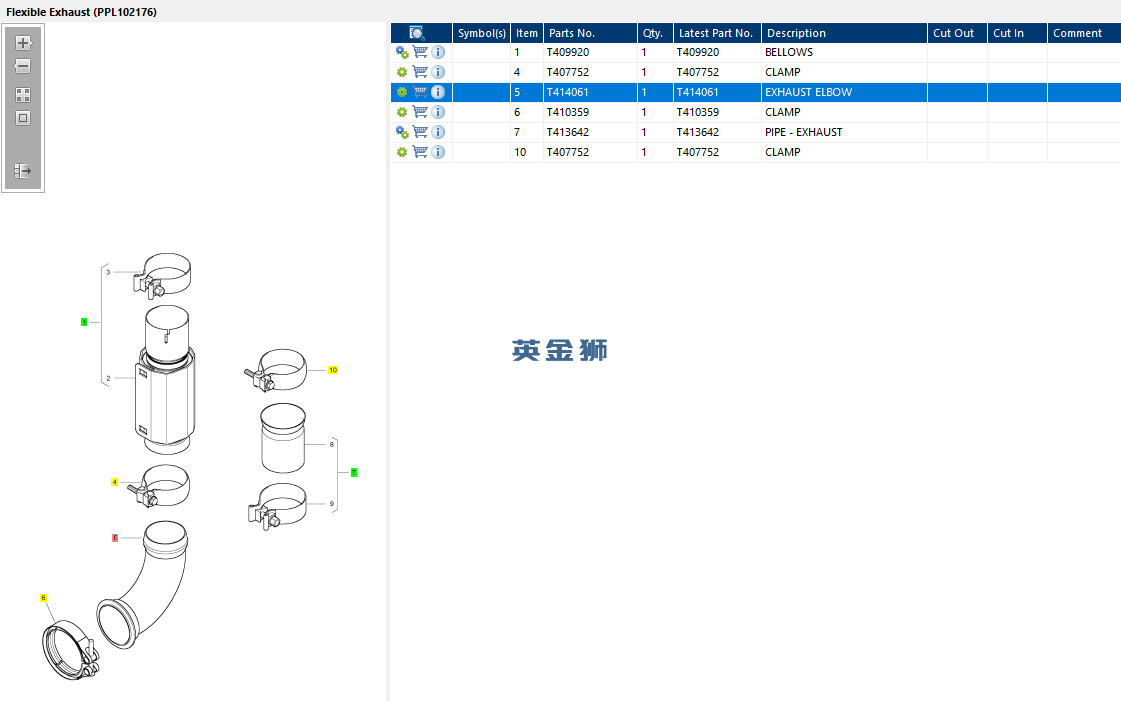The height and width of the screenshot is (701, 1121).
Task: Show info for EXHAUST ELBOW
Action: 438,92
